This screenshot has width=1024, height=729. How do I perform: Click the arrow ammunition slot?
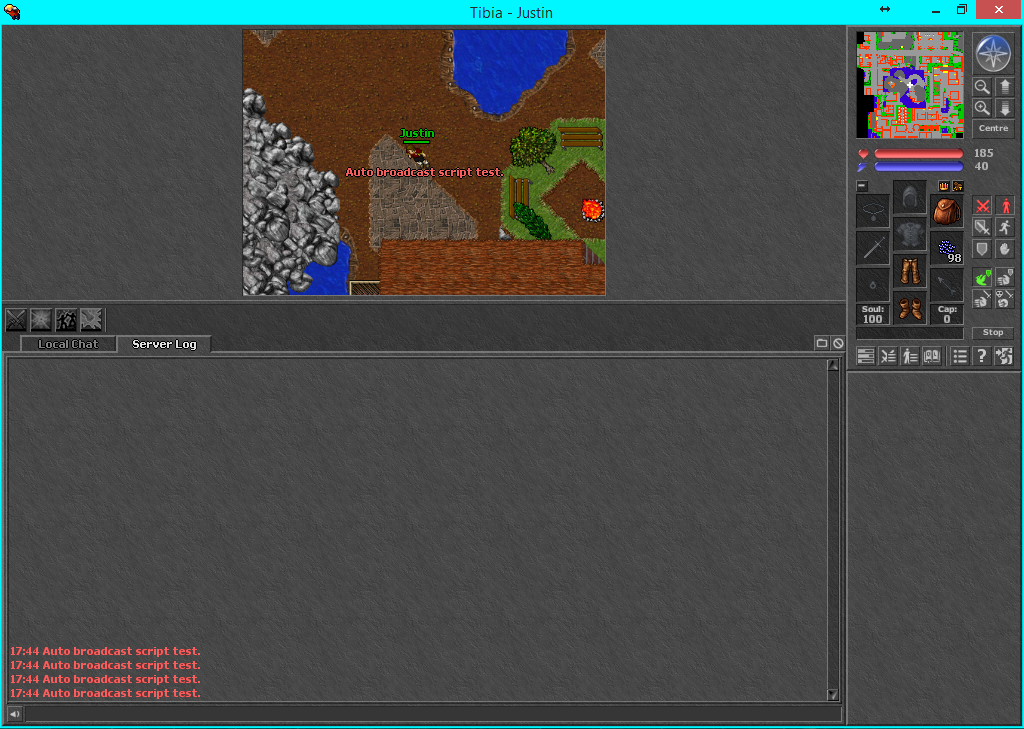[x=946, y=285]
